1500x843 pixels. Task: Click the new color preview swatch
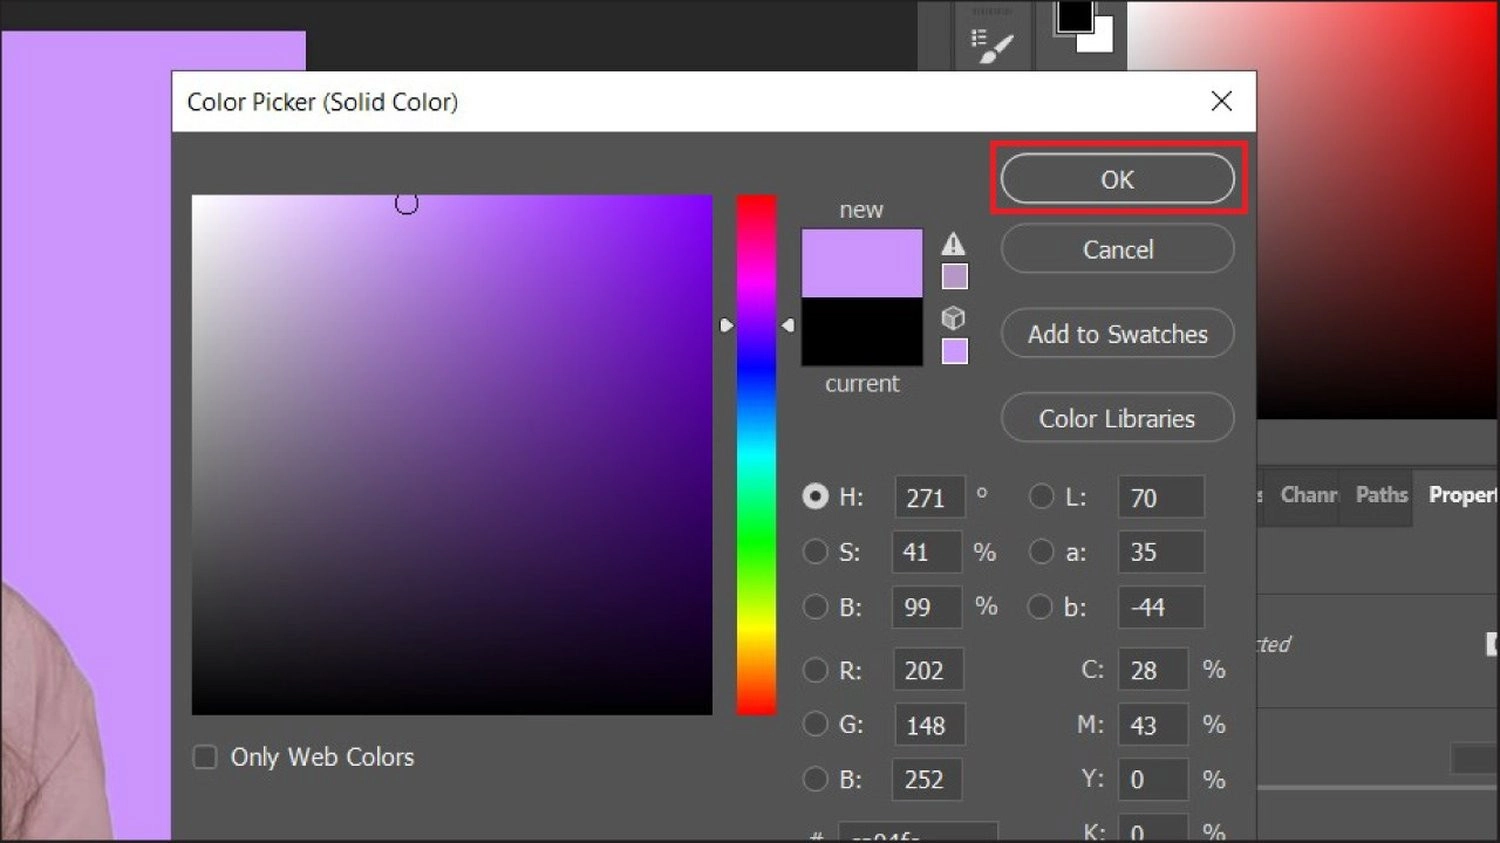pyautogui.click(x=862, y=263)
